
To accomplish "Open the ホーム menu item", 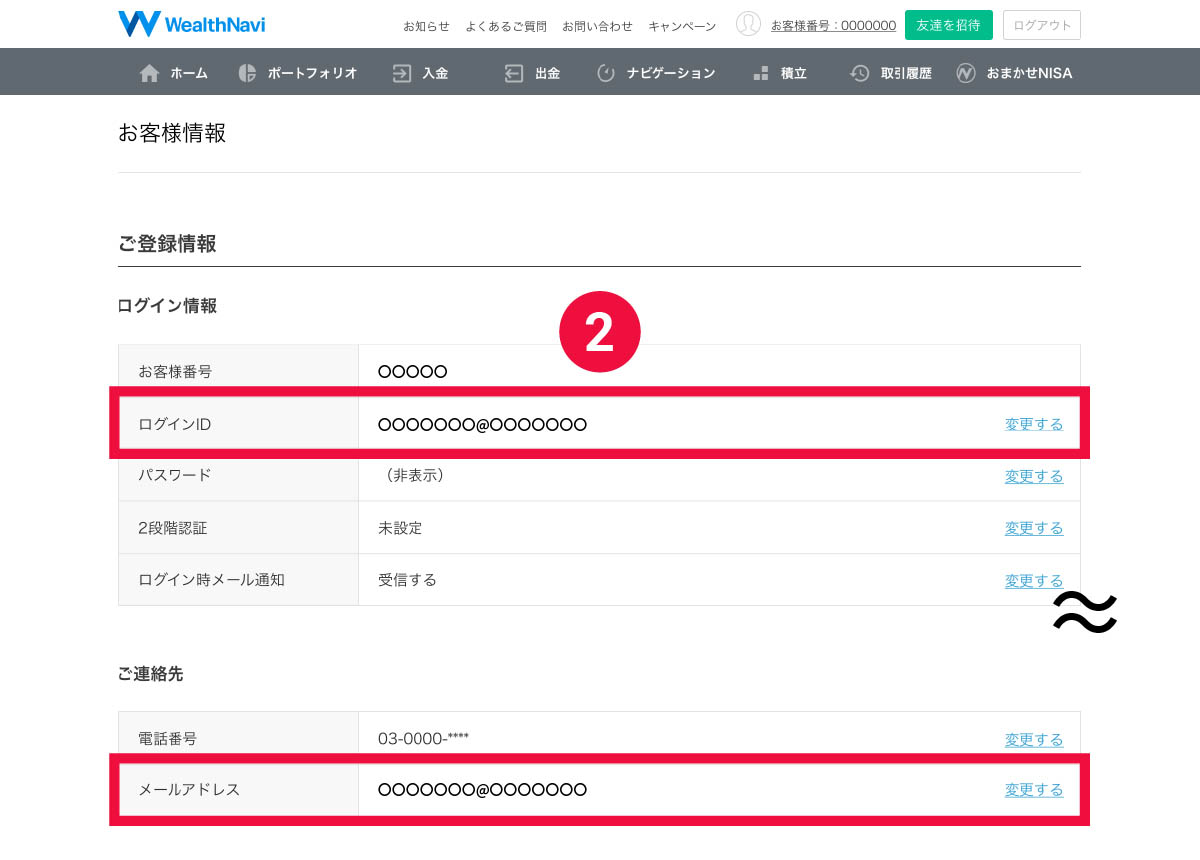I will [x=189, y=73].
